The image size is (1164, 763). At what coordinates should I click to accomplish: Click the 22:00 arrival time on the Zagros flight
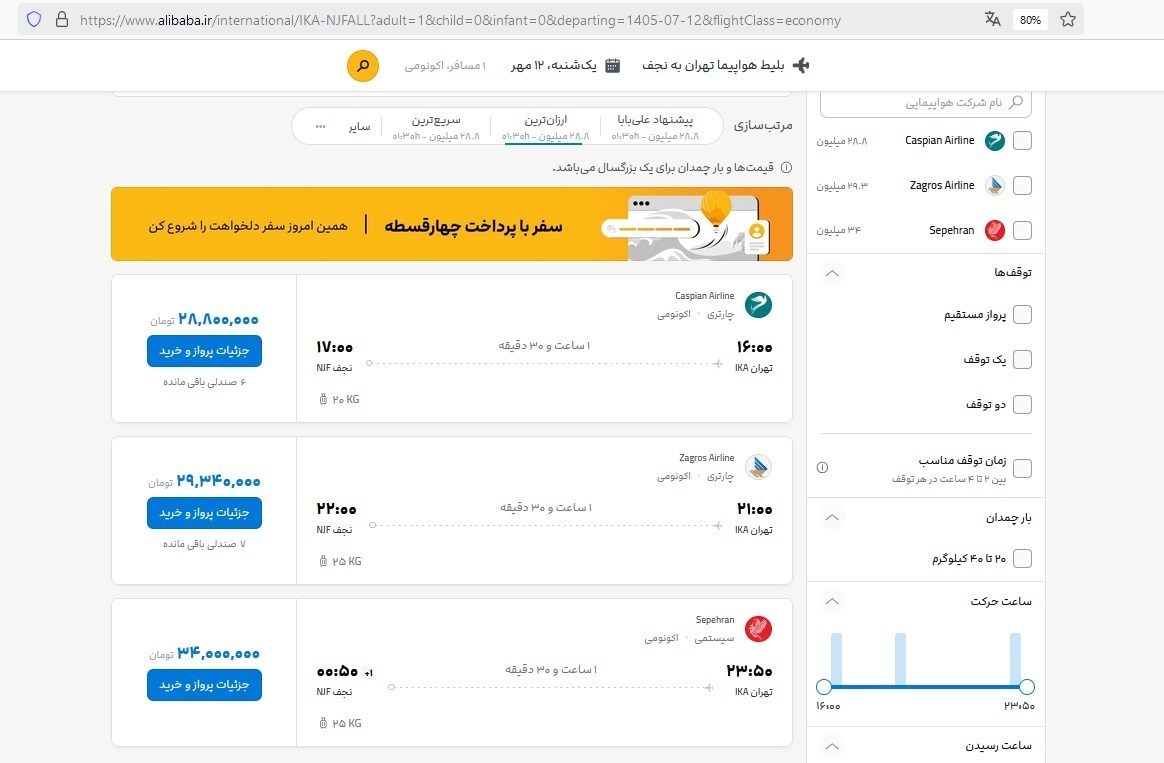pyautogui.click(x=336, y=509)
